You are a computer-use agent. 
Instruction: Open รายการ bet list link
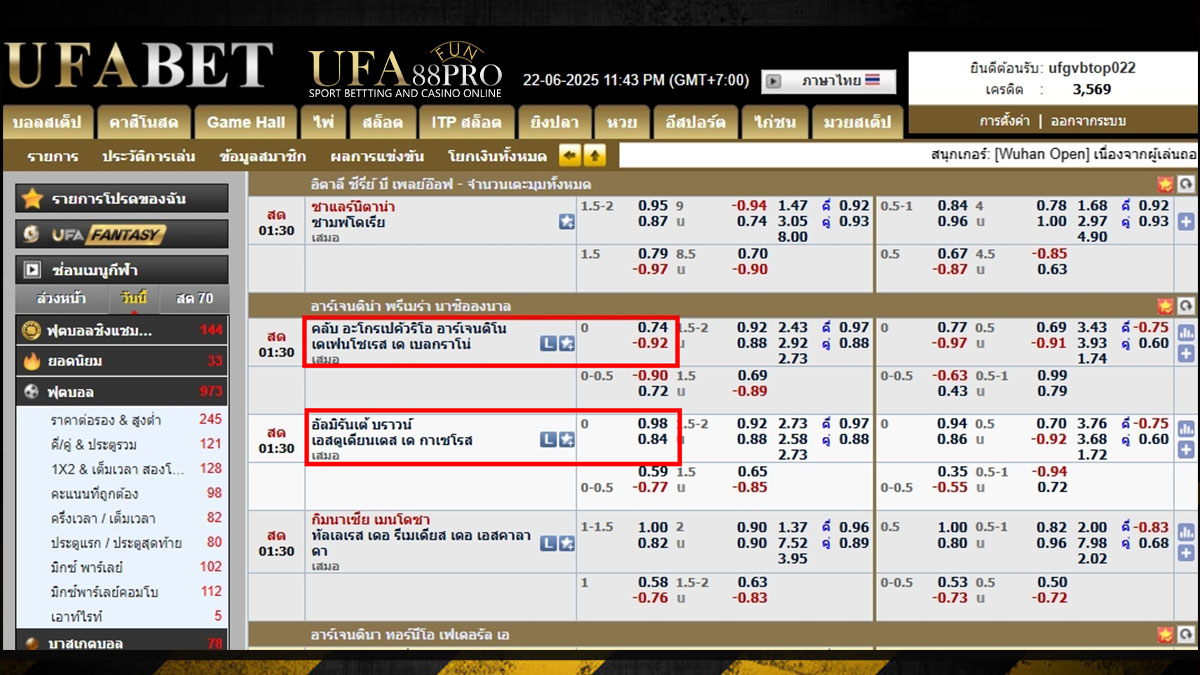[x=53, y=156]
